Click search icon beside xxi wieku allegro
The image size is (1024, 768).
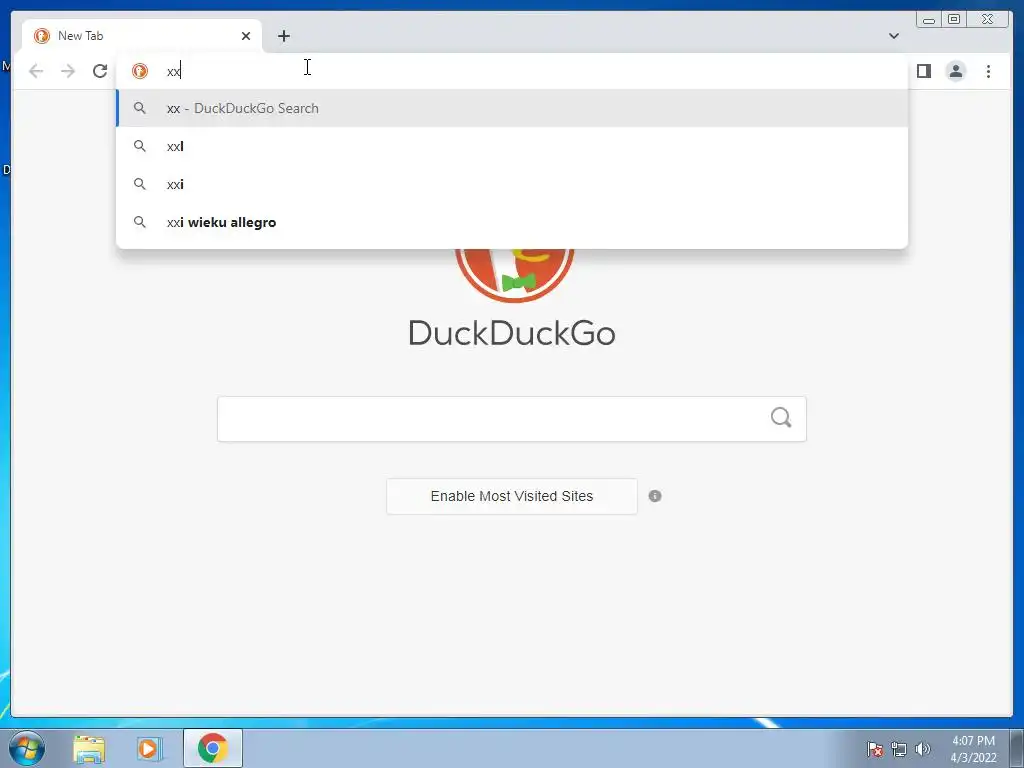[140, 222]
